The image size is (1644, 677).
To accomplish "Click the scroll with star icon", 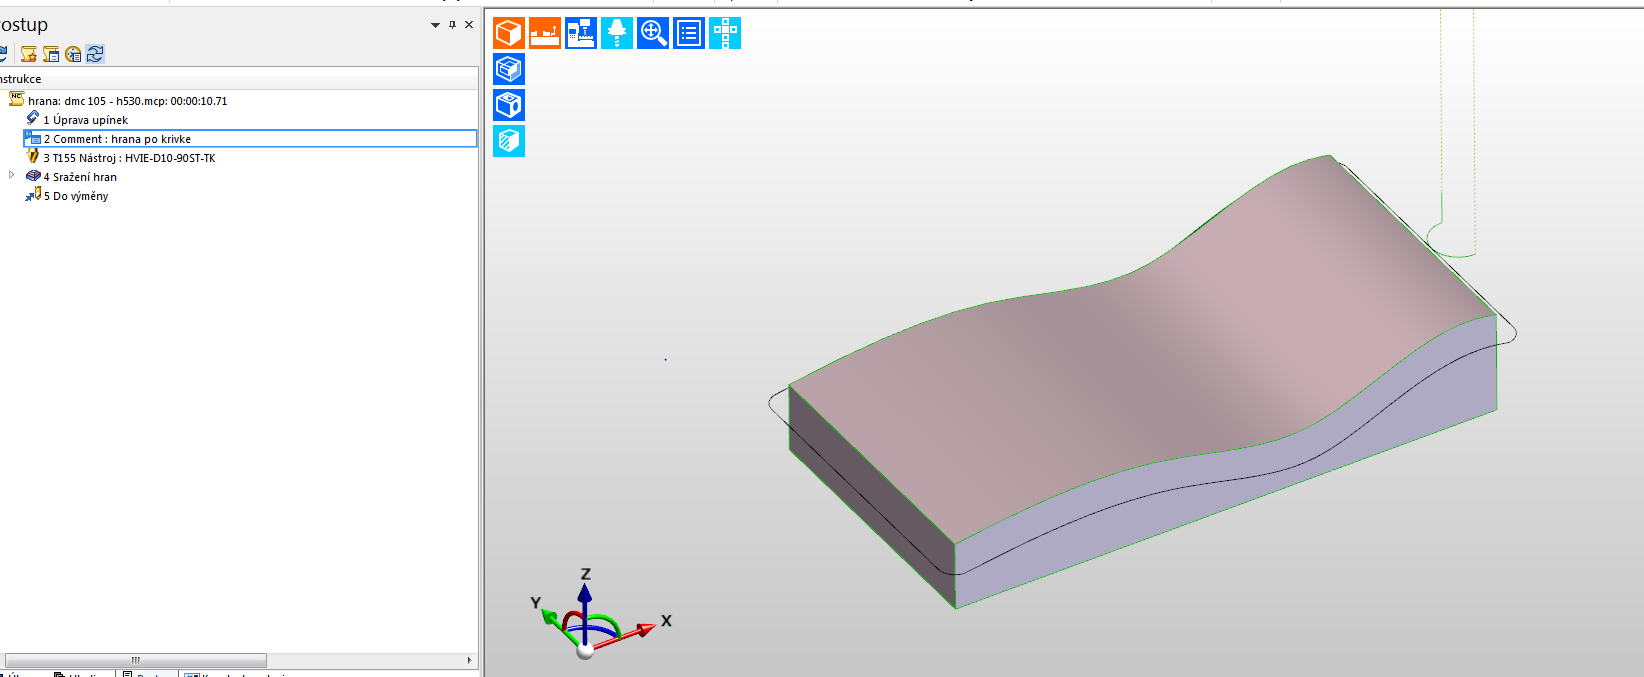I will click(x=29, y=54).
